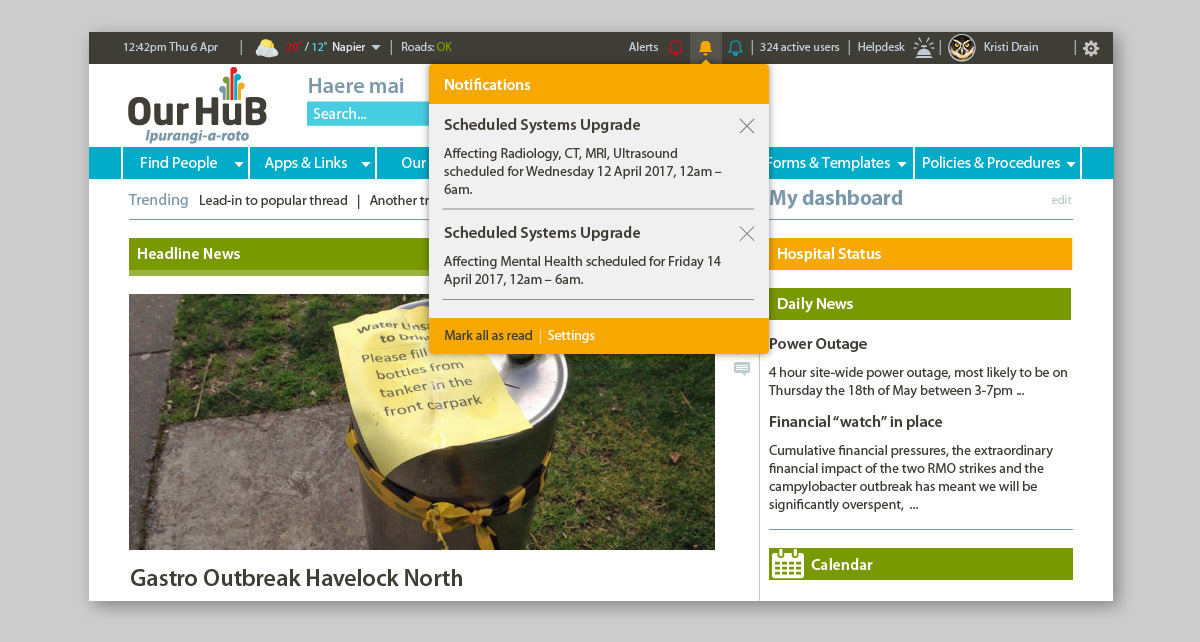Click the Notifications panel title
Screen dimensions: 1200x642
(487, 85)
